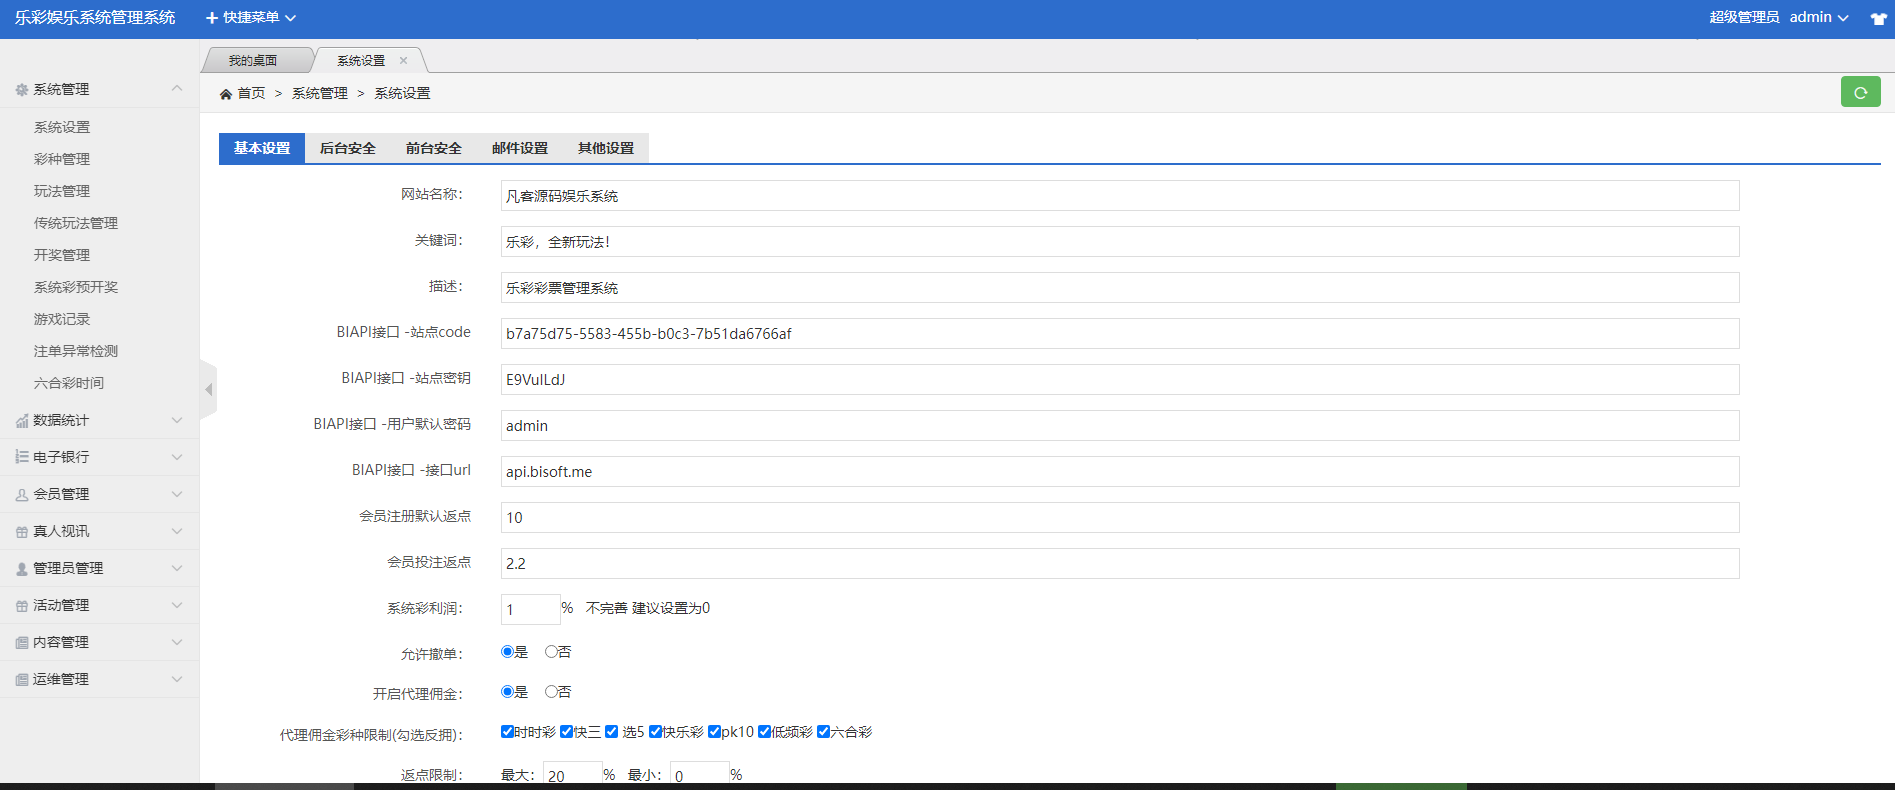Click the green refresh icon button
This screenshot has width=1895, height=790.
(x=1860, y=92)
